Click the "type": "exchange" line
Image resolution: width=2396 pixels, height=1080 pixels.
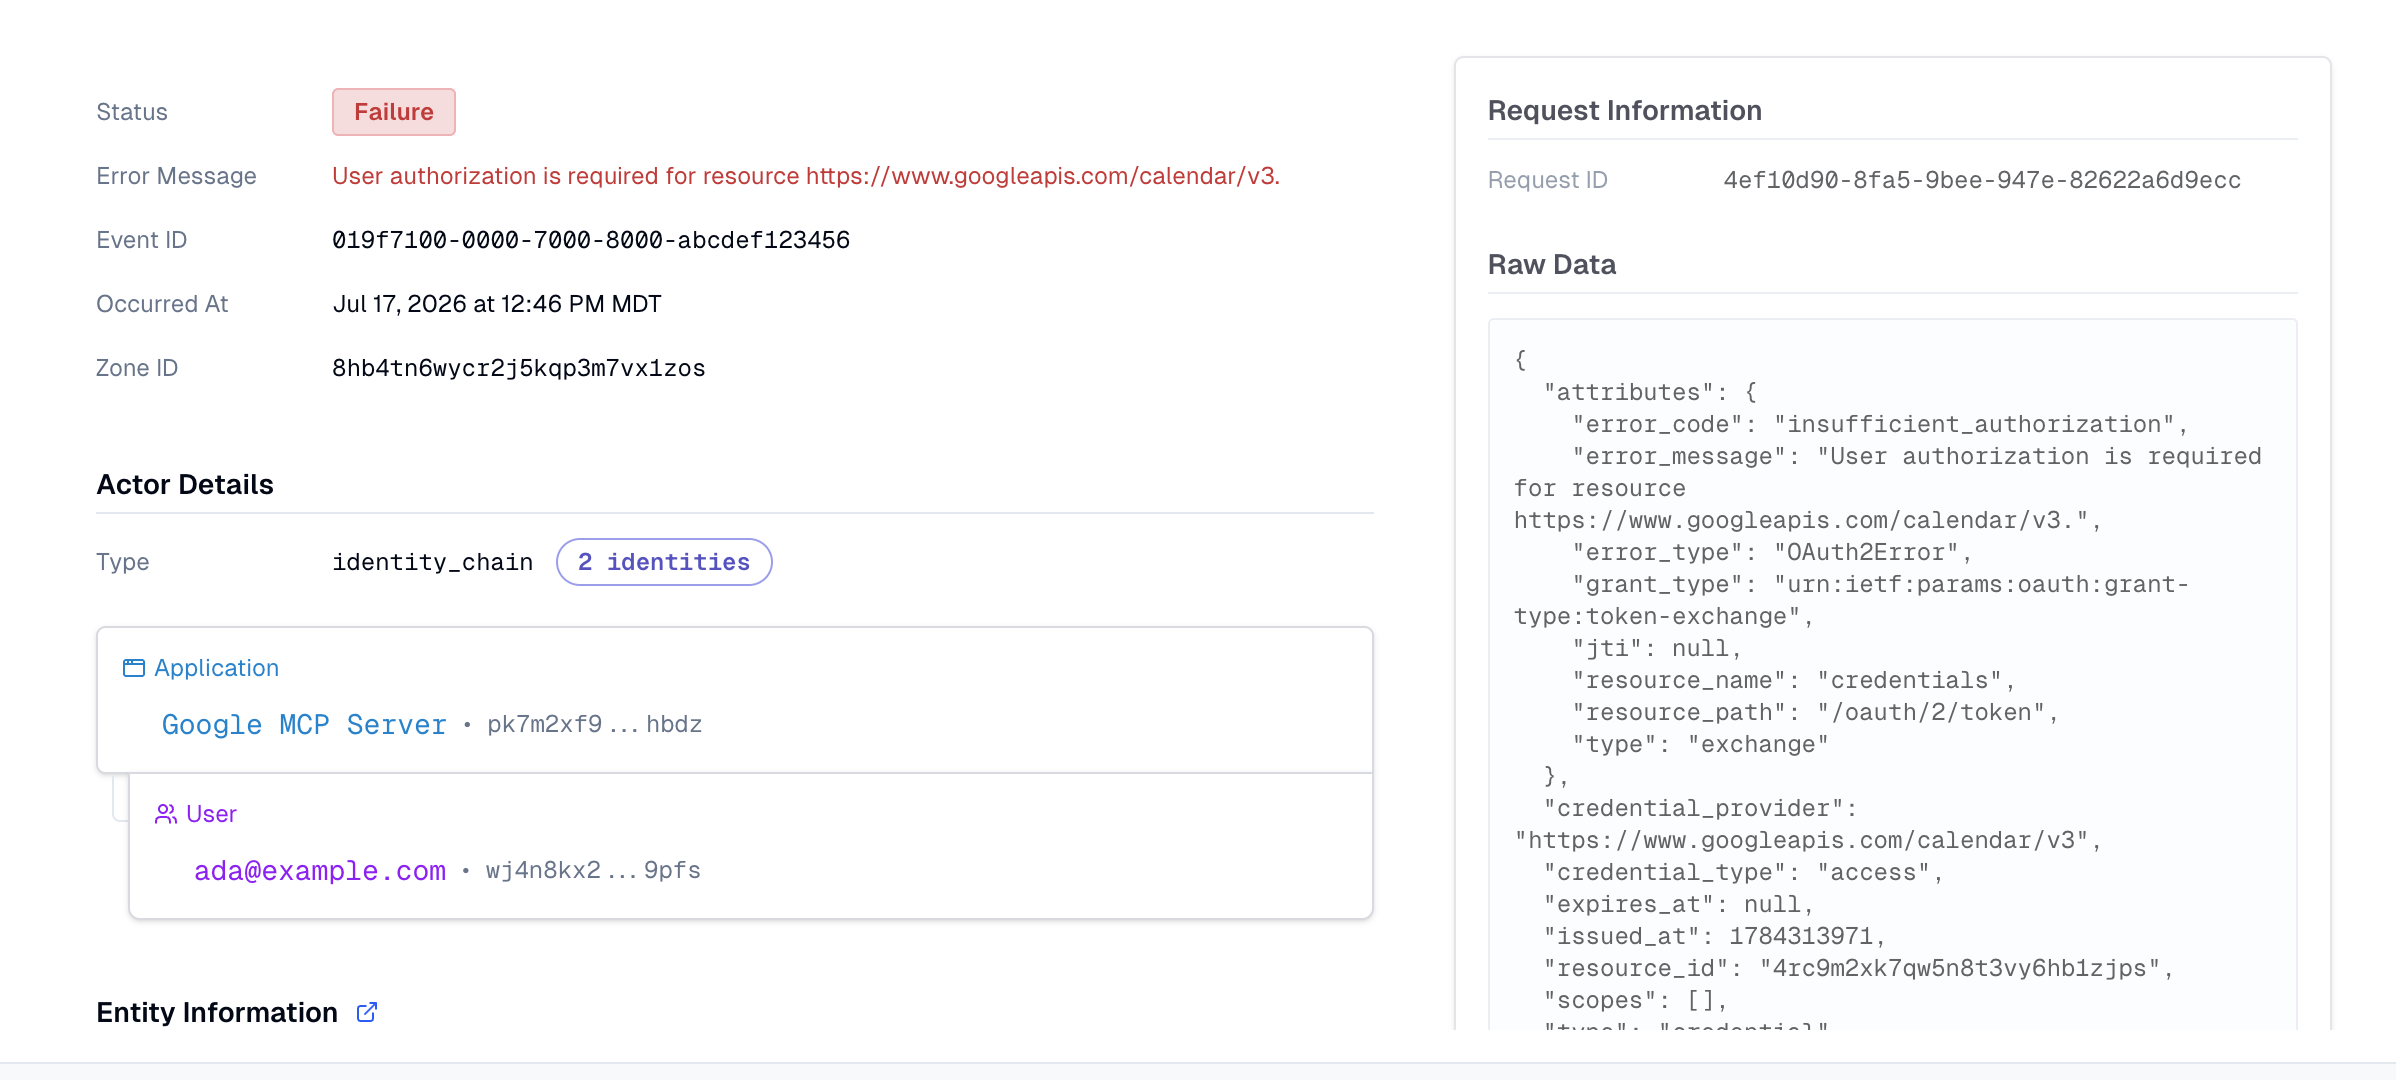1700,744
